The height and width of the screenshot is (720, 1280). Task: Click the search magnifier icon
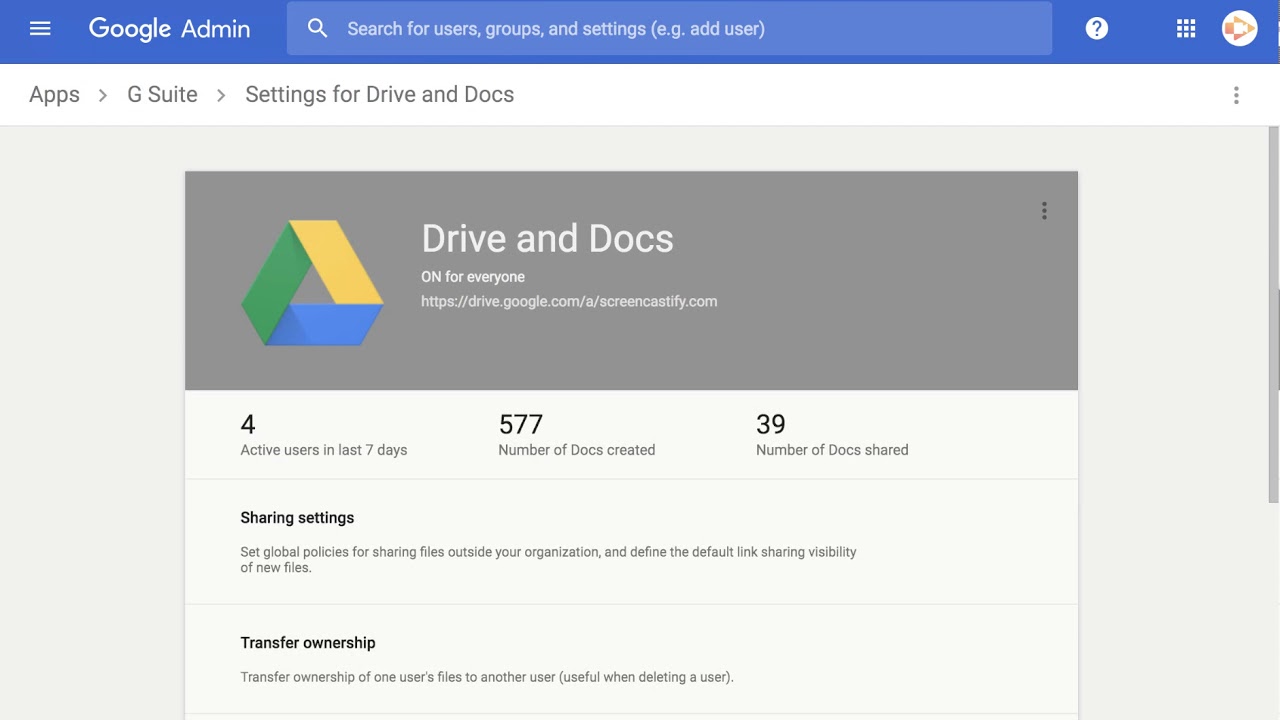318,29
